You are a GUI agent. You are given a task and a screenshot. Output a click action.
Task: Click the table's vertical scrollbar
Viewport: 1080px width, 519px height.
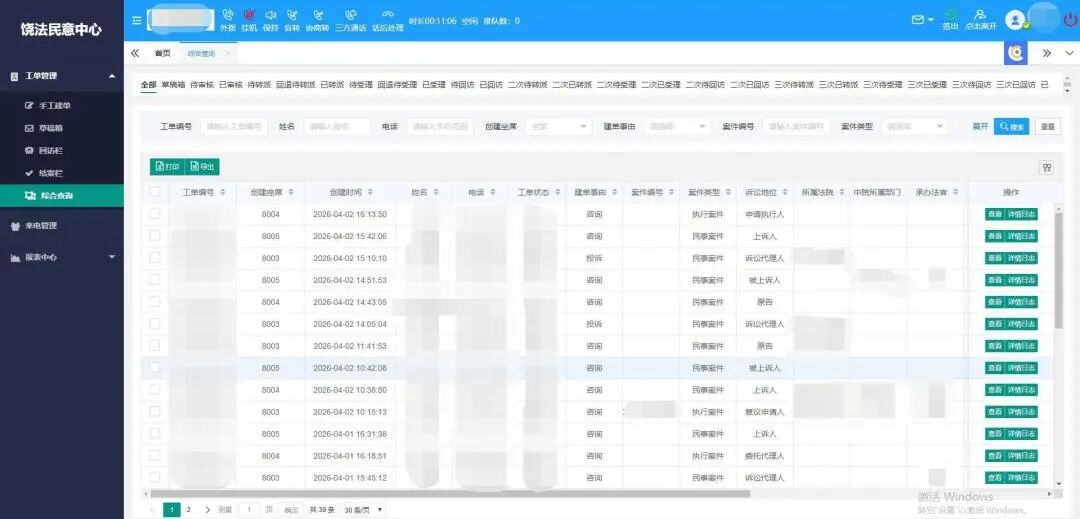click(x=1059, y=270)
